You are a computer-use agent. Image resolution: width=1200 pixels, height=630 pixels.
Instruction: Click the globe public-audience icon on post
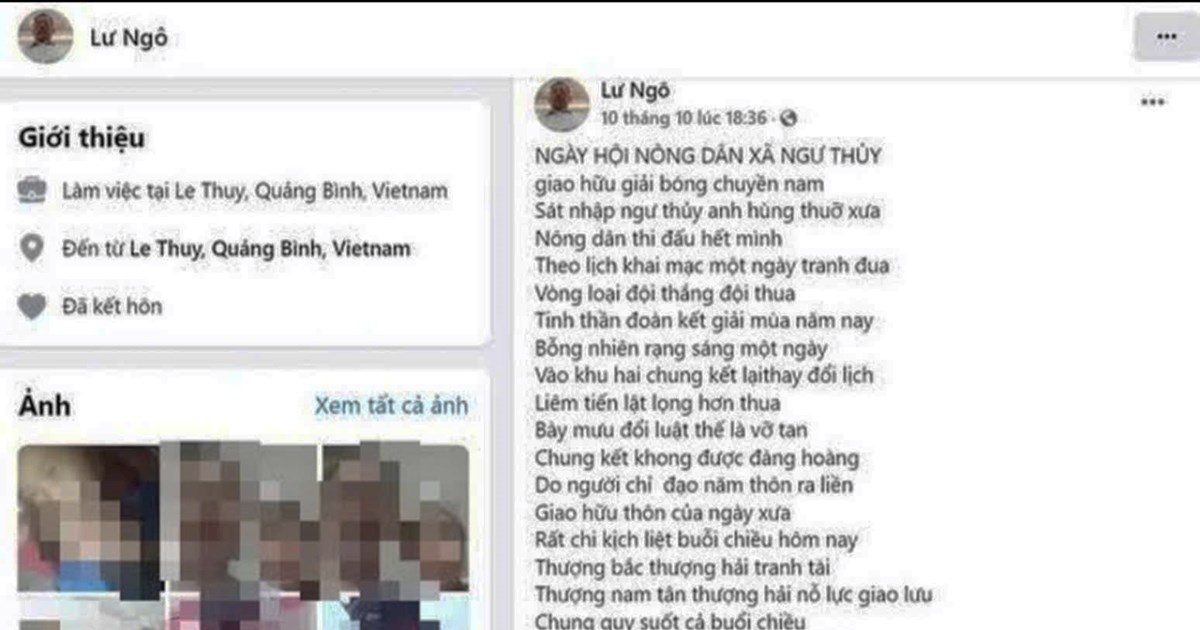[x=788, y=119]
